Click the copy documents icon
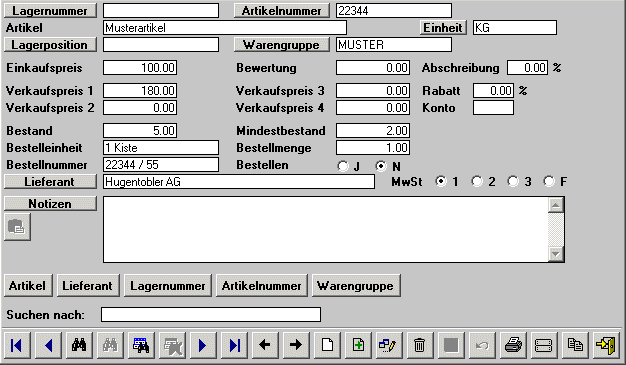Screen dimensions: 626x365 [x=575, y=345]
